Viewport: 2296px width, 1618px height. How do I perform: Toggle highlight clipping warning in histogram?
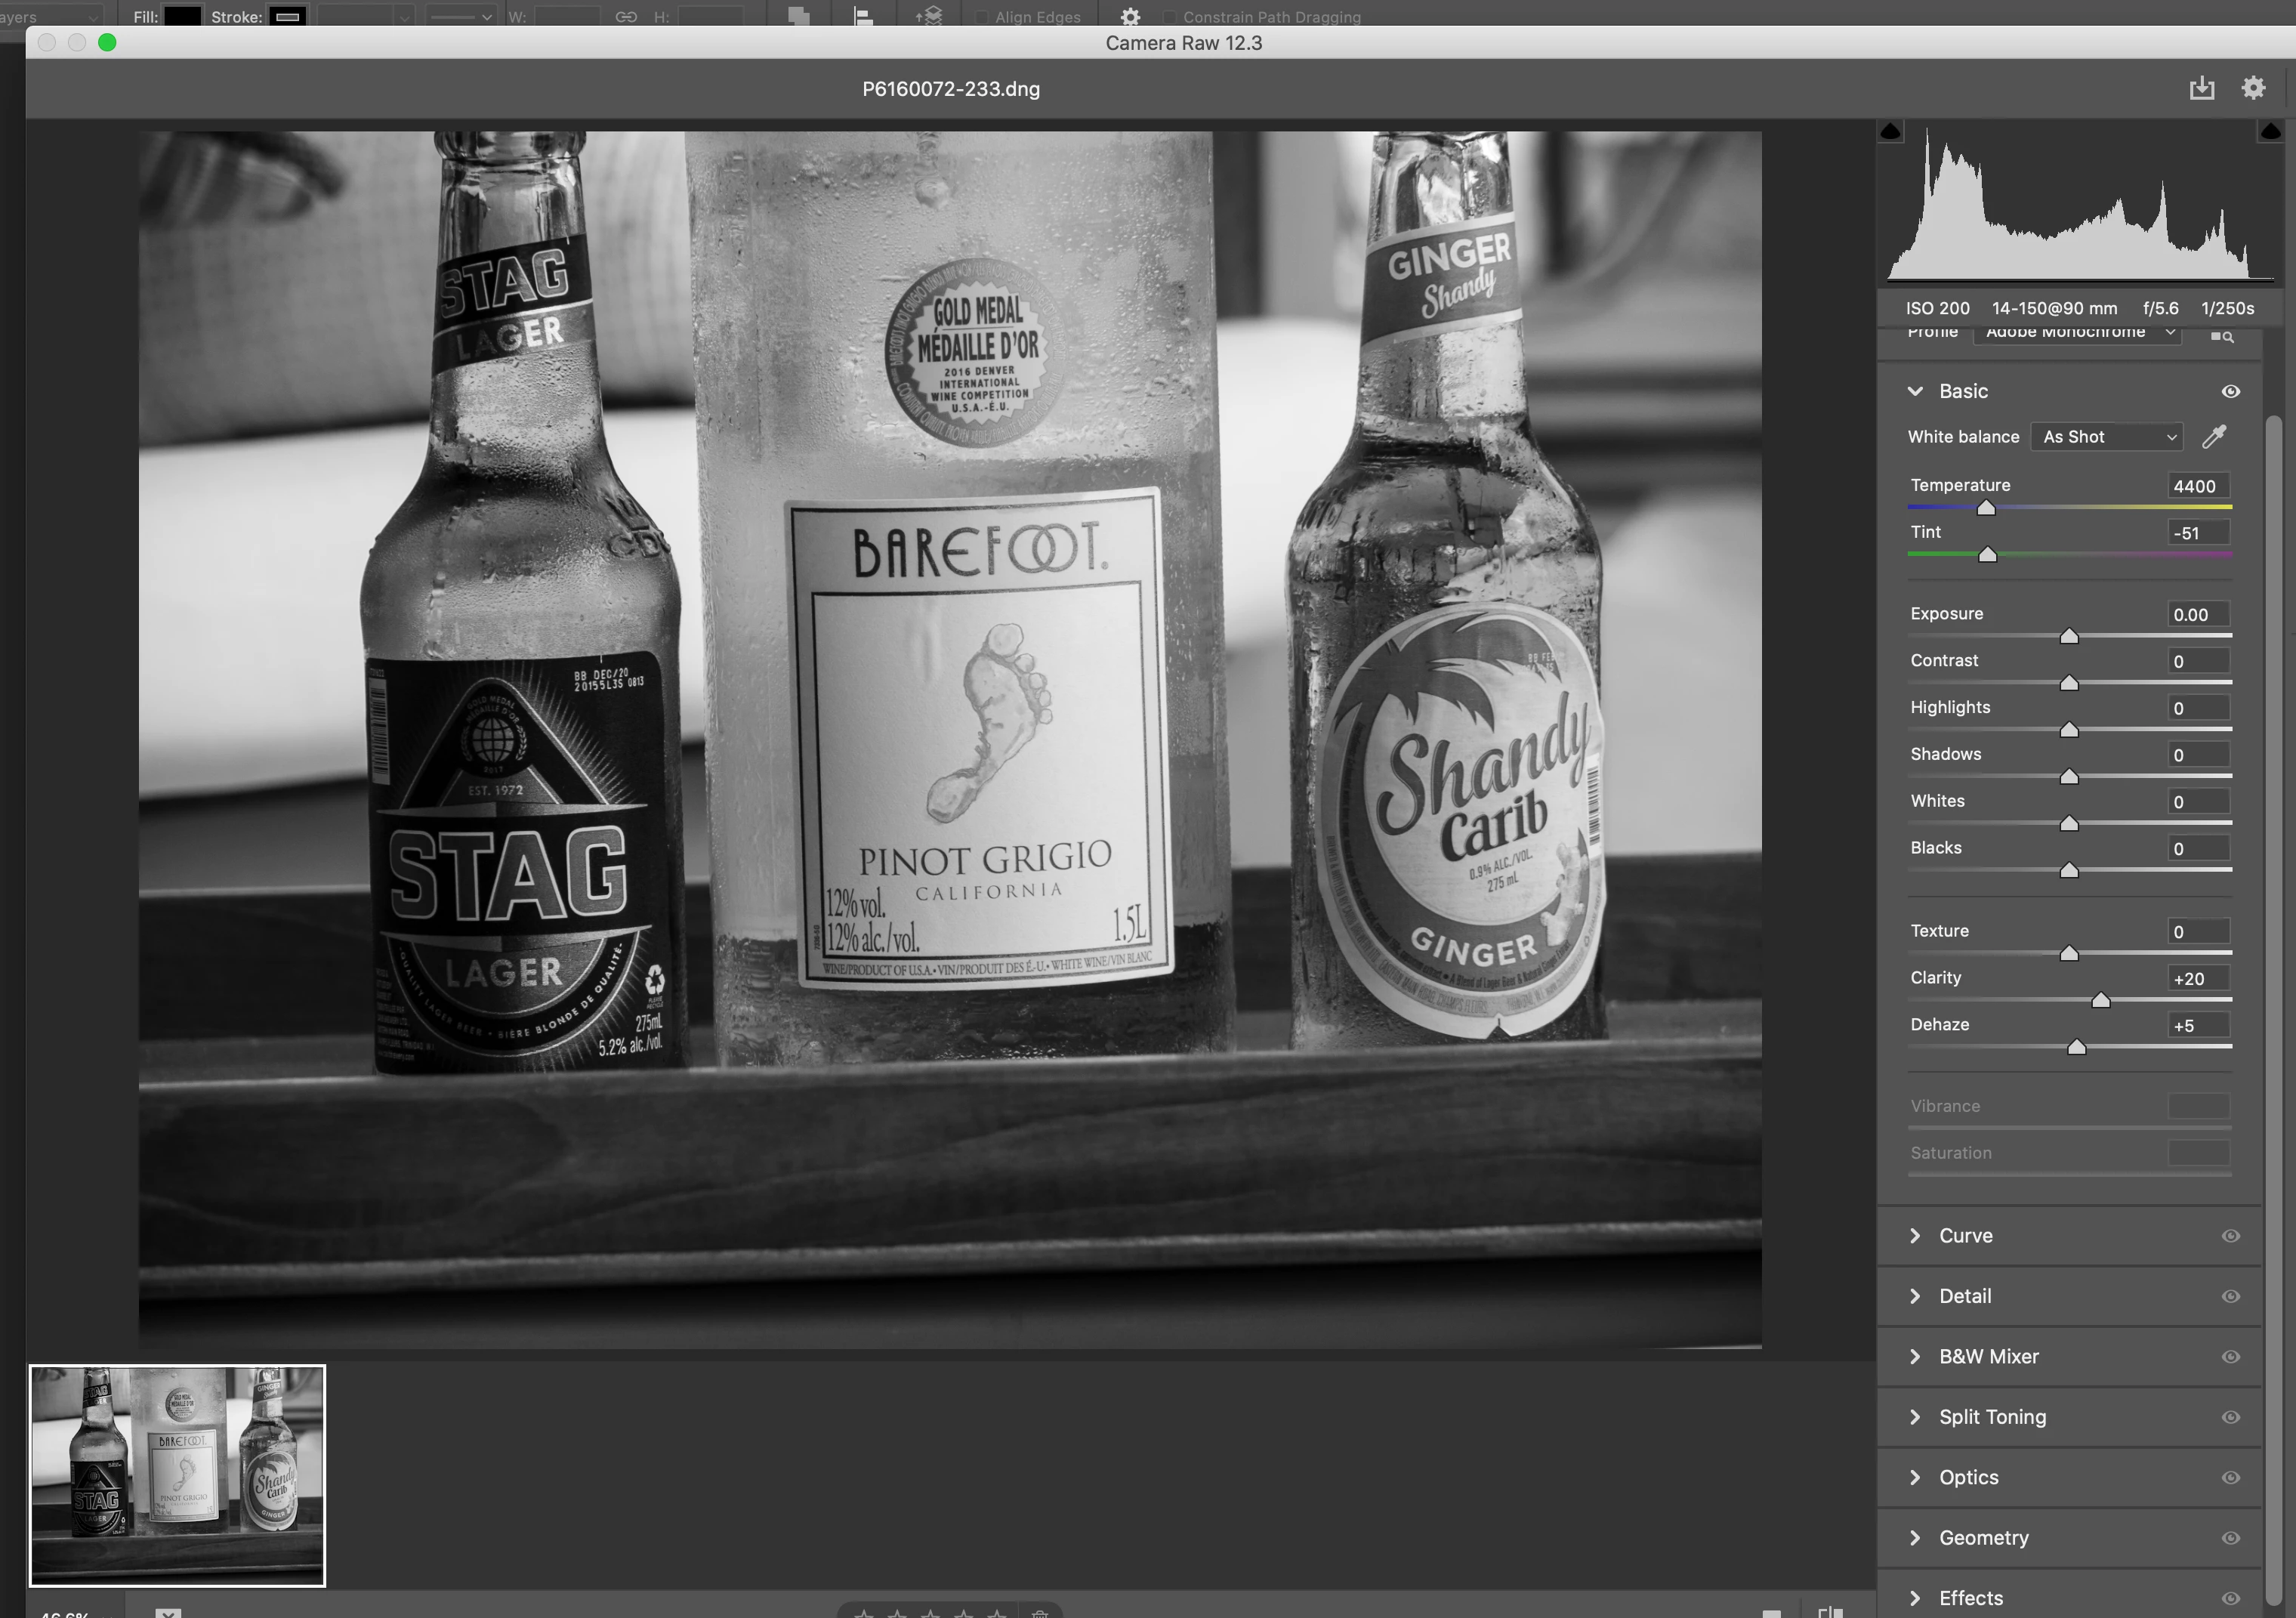click(2270, 132)
